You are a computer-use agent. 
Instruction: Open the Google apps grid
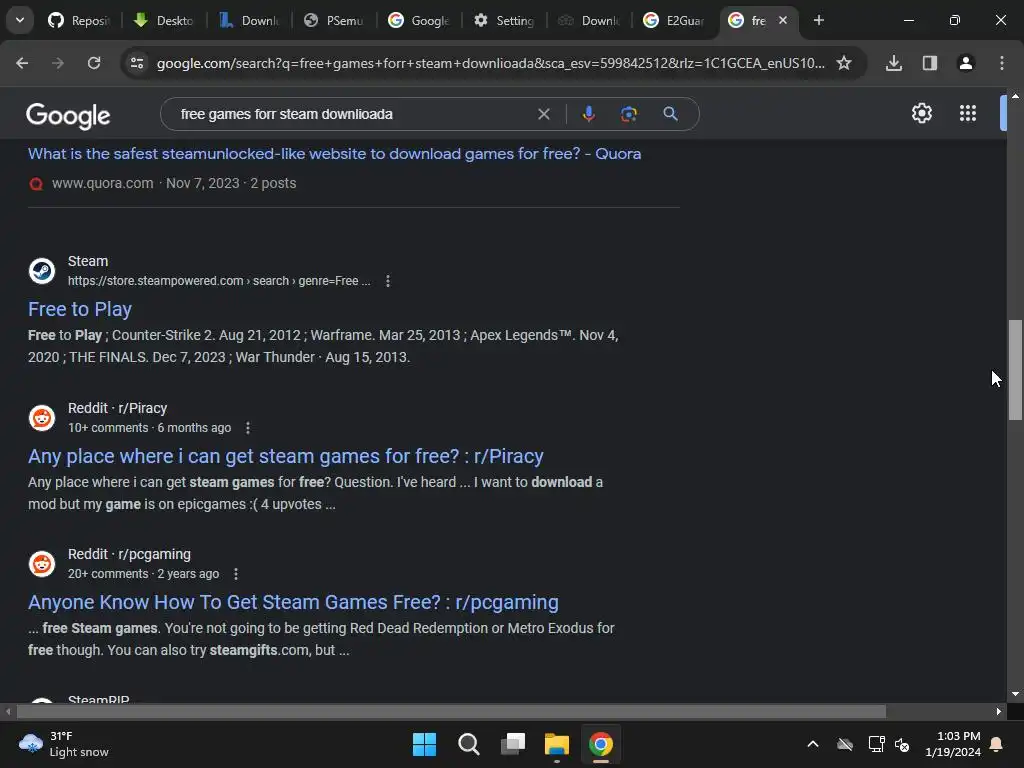coord(968,113)
